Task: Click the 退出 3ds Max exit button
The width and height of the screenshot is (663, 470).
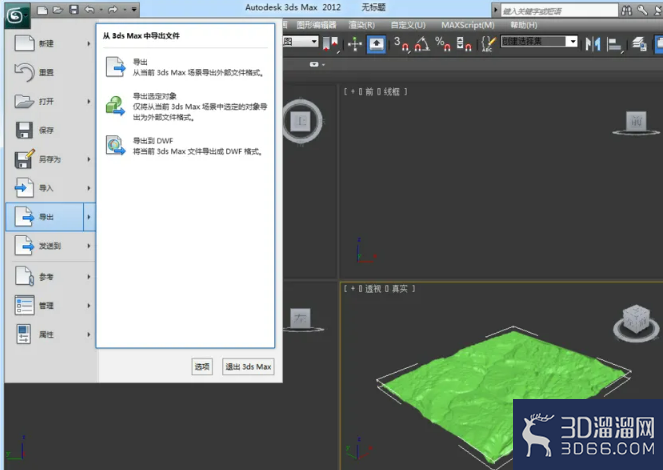Action: [x=248, y=366]
